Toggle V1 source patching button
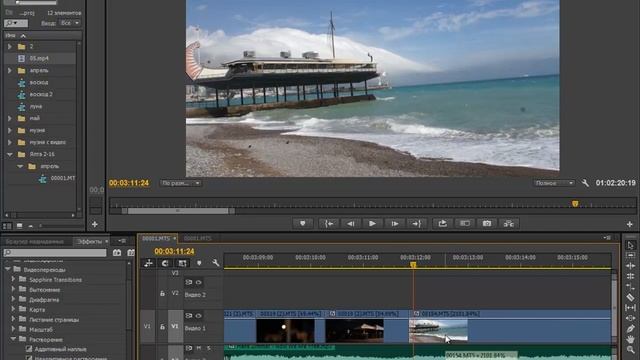This screenshot has height=360, width=640. [147, 327]
